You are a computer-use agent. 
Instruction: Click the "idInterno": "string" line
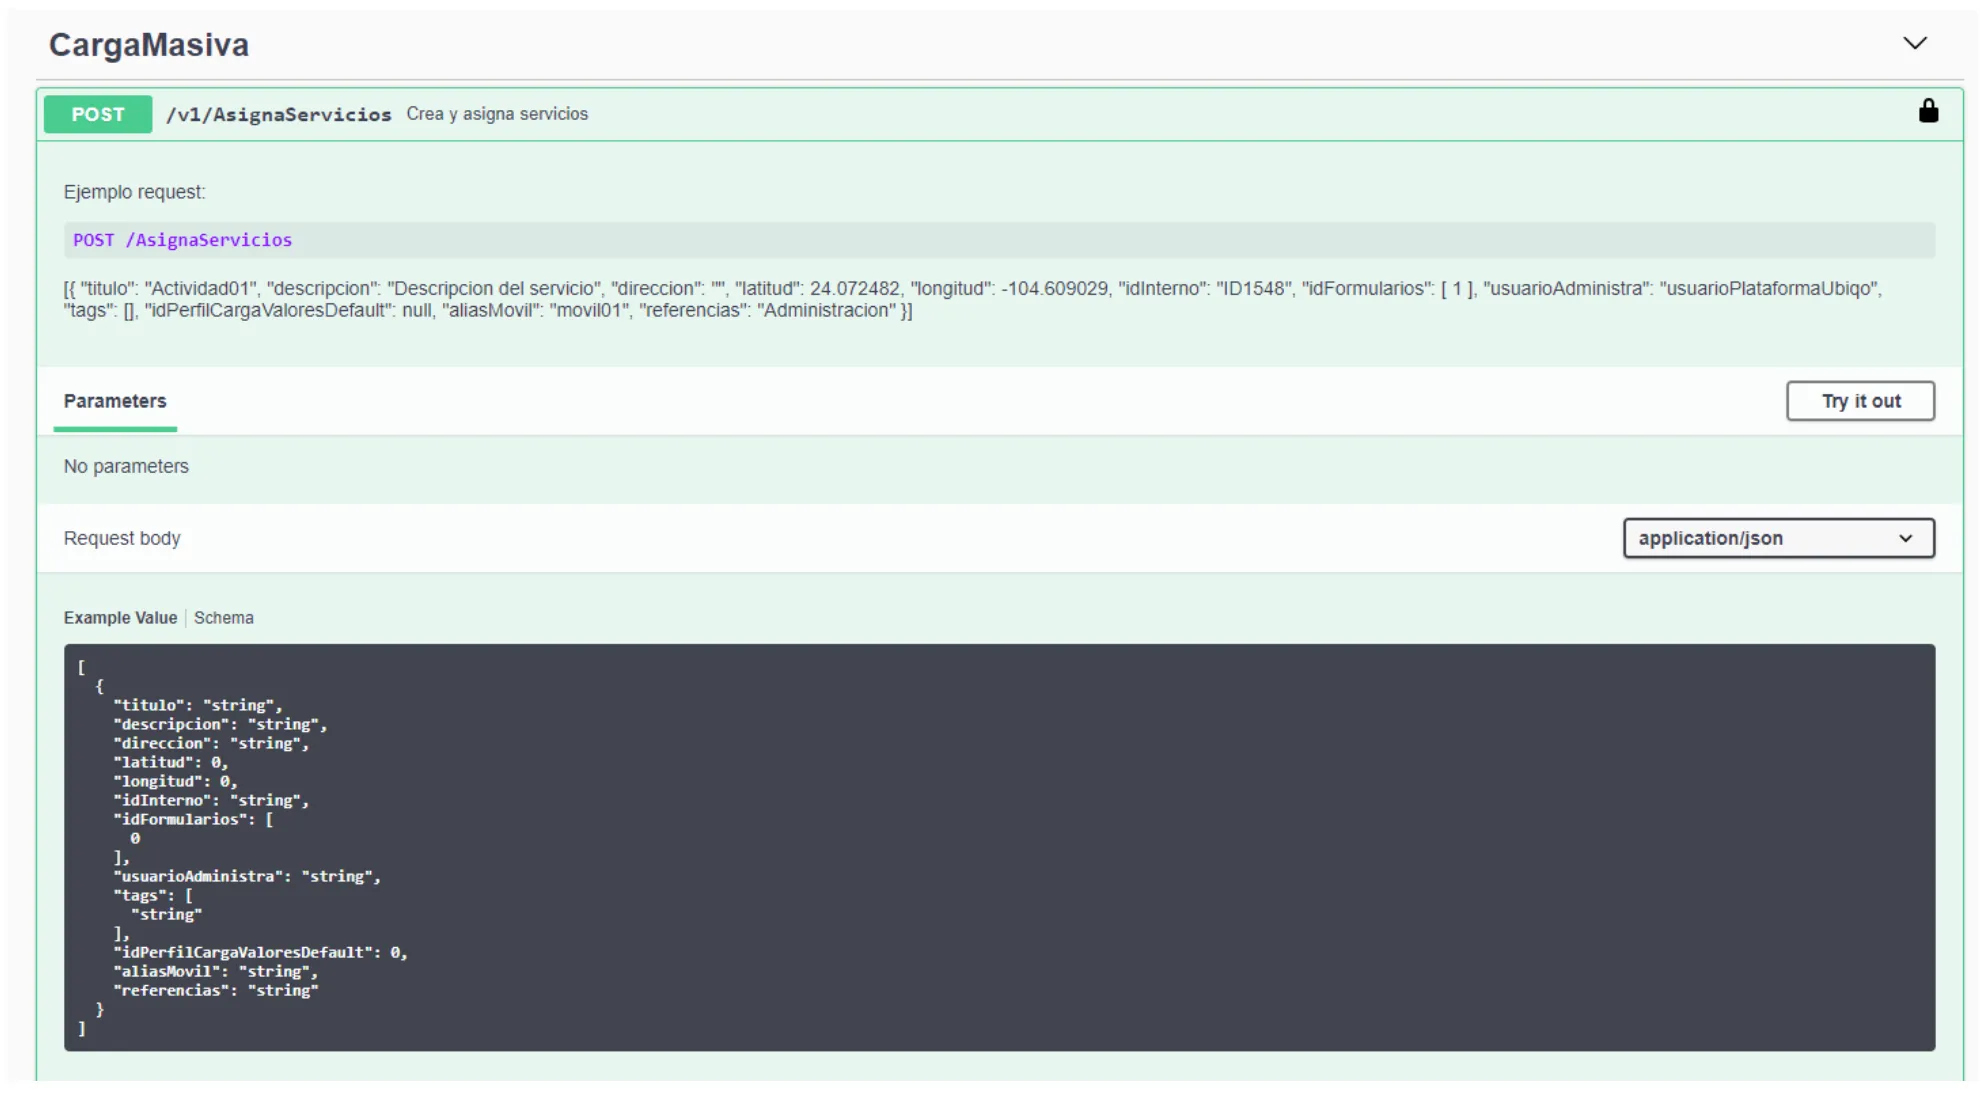tap(211, 800)
